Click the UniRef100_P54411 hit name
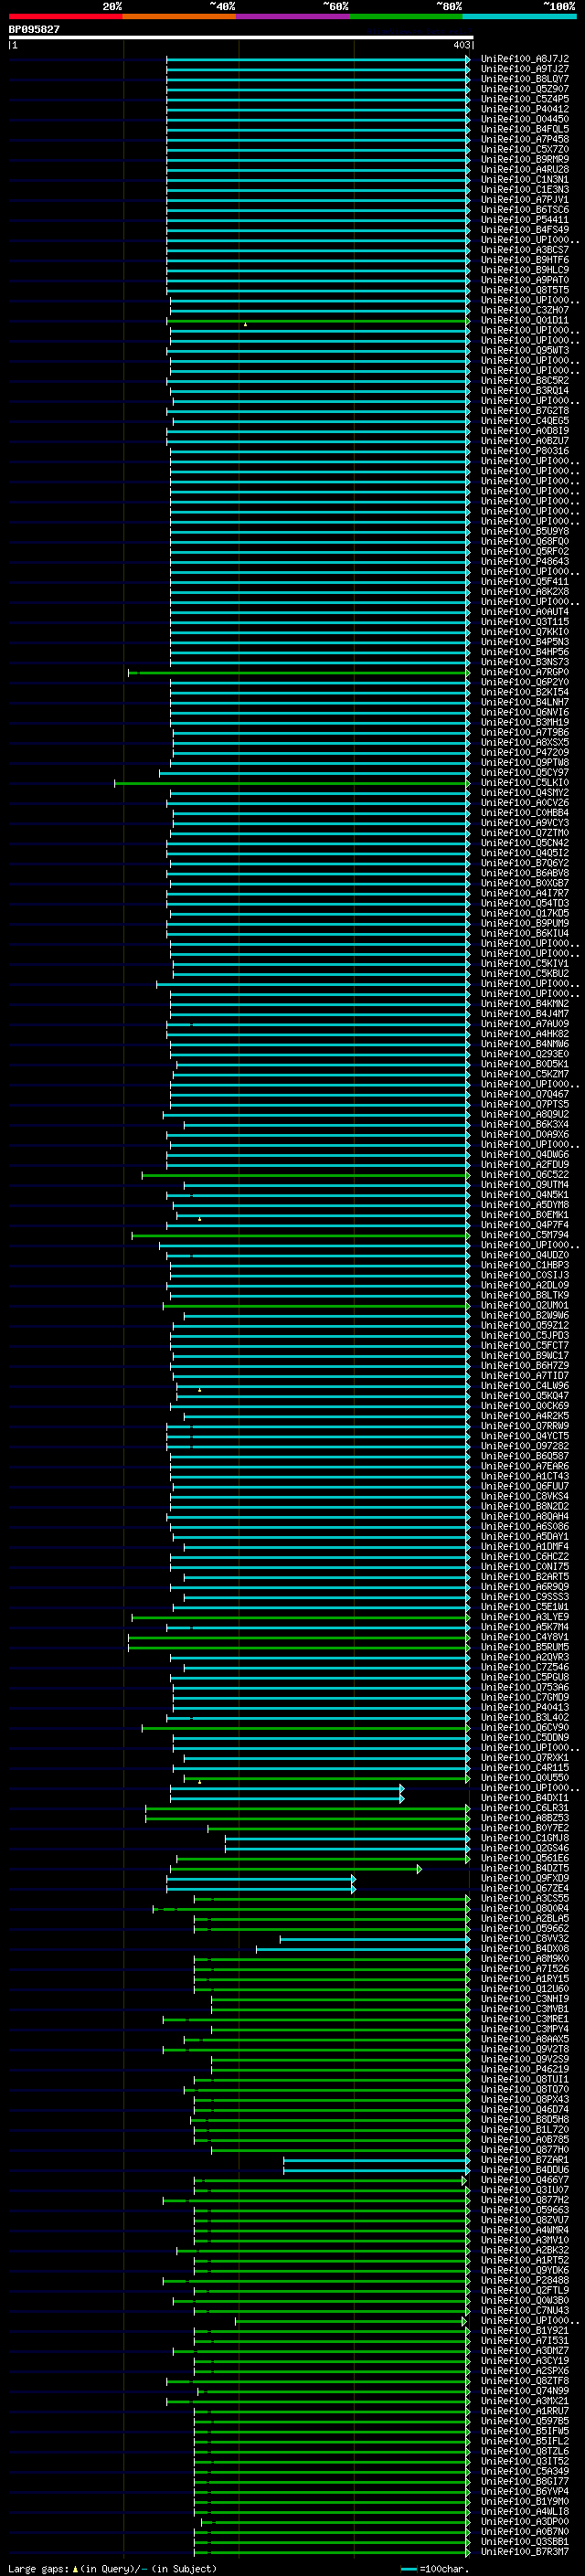585x2576 pixels. [x=525, y=220]
